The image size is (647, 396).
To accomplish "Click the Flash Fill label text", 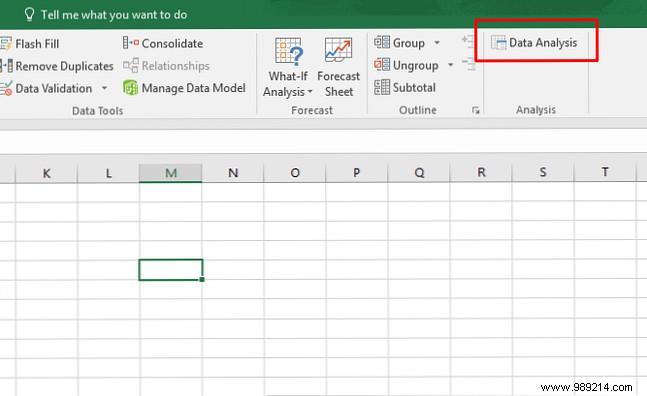I will point(37,44).
